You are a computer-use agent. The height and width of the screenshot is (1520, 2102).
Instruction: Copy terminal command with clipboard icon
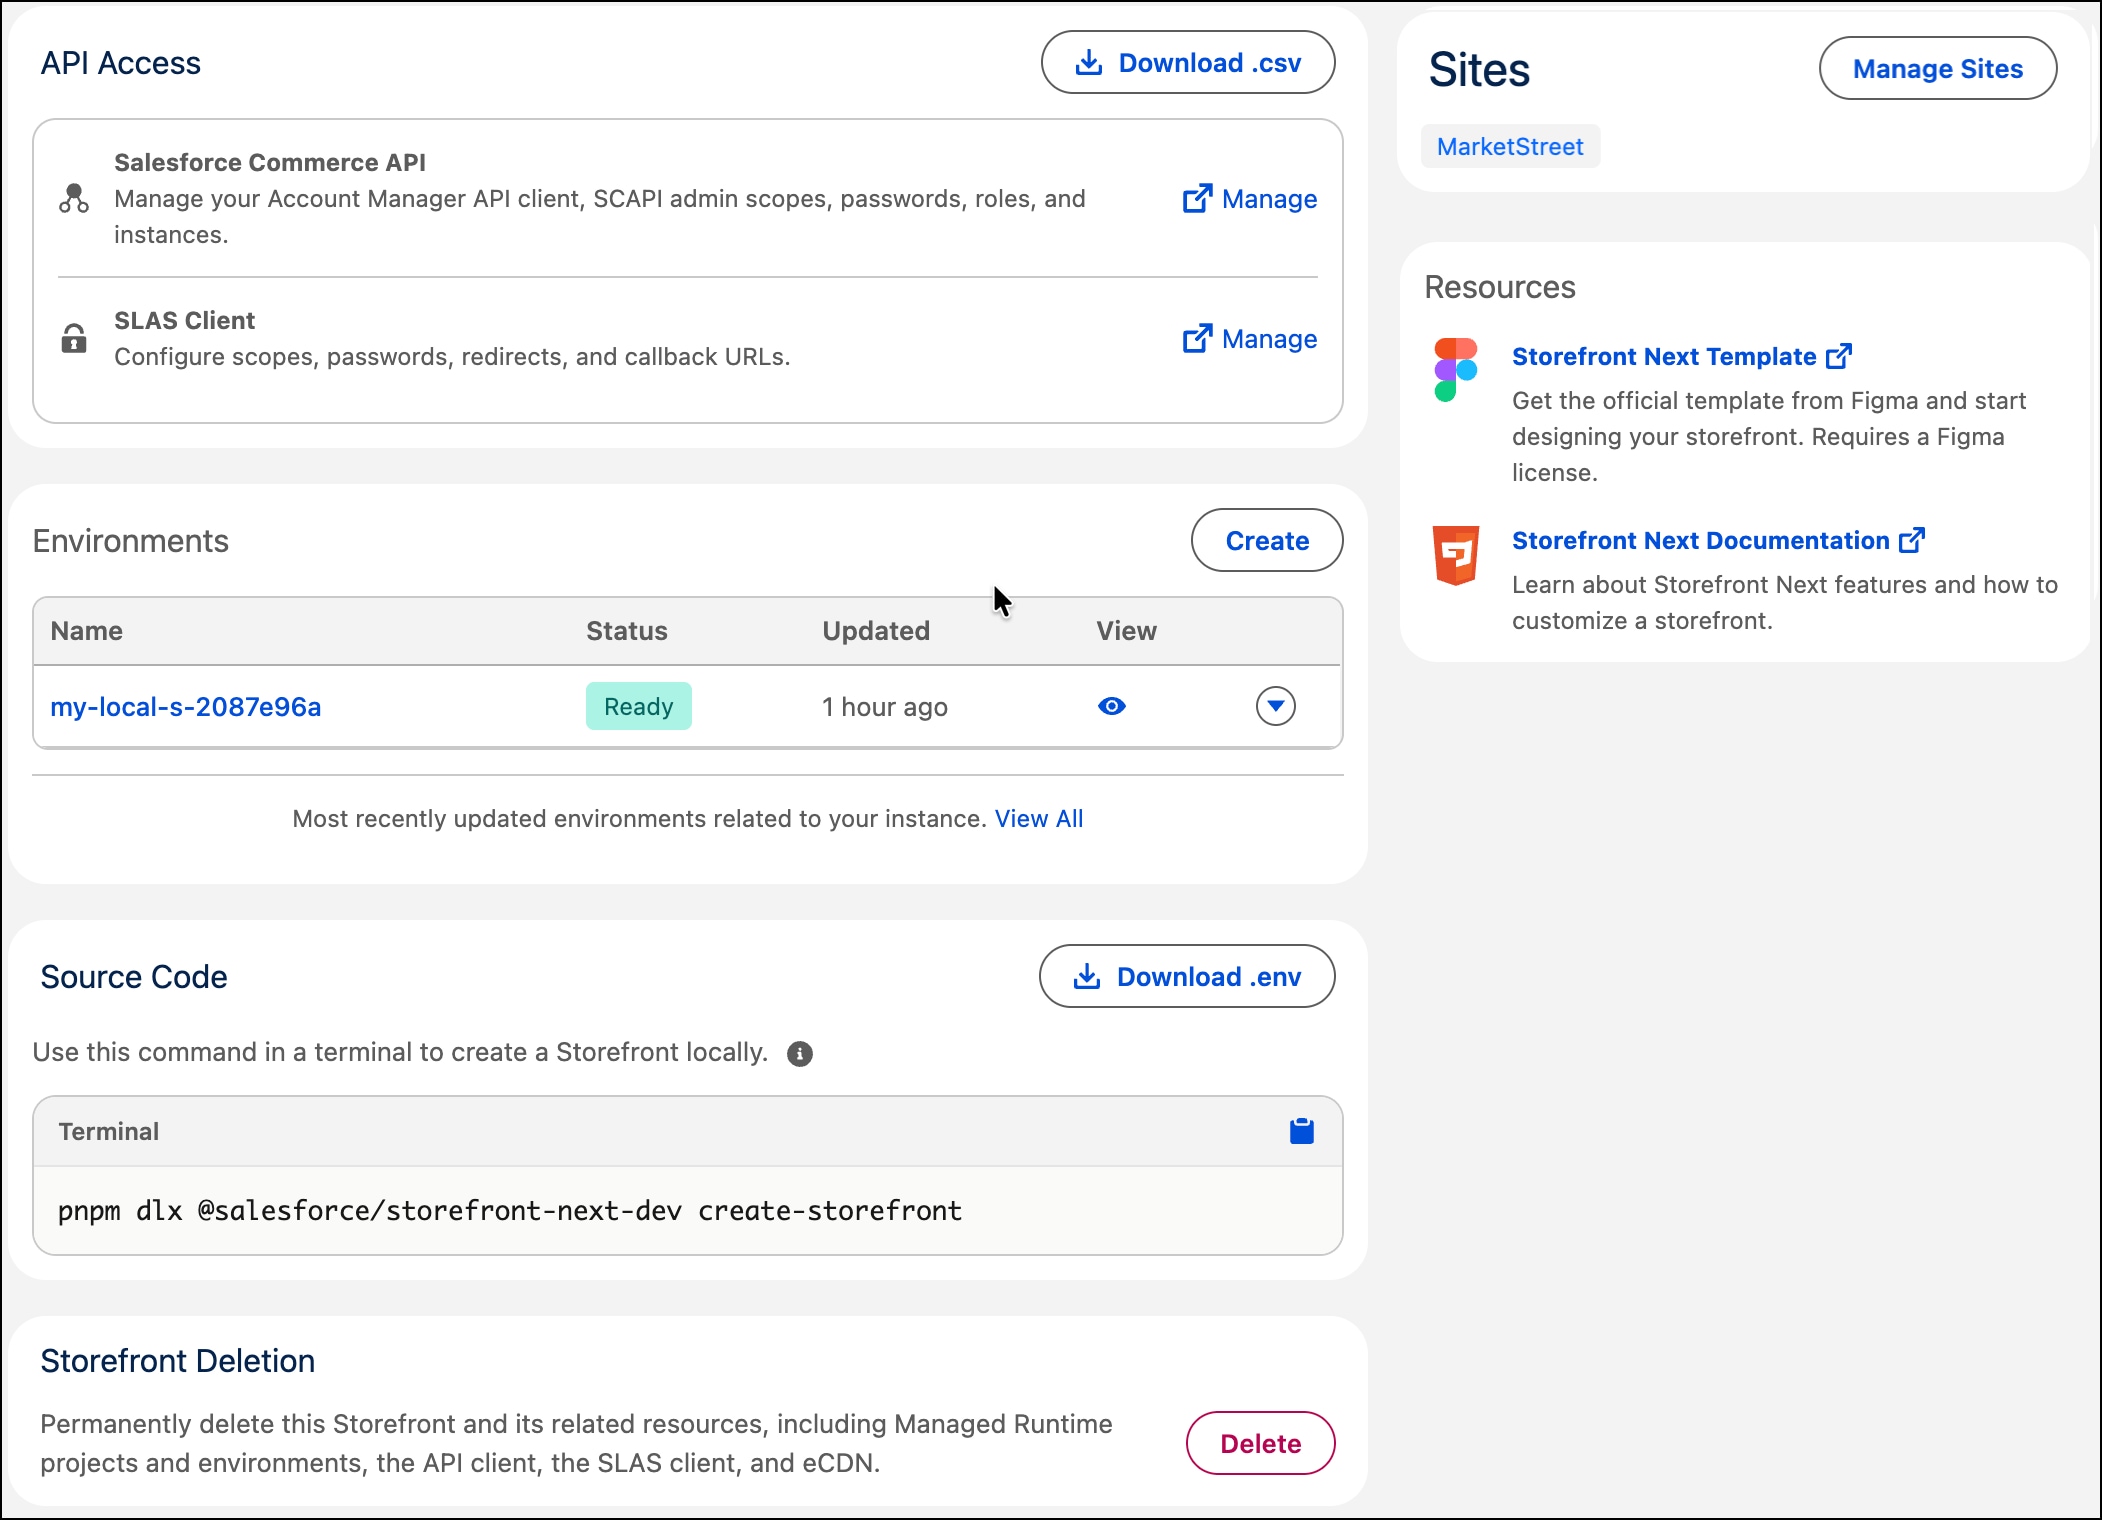point(1302,1131)
